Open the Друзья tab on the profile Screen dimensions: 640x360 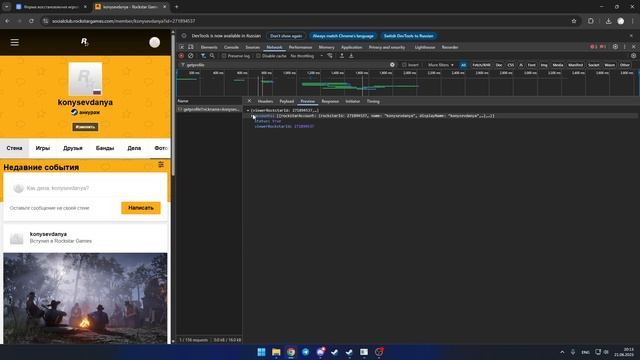click(x=73, y=148)
